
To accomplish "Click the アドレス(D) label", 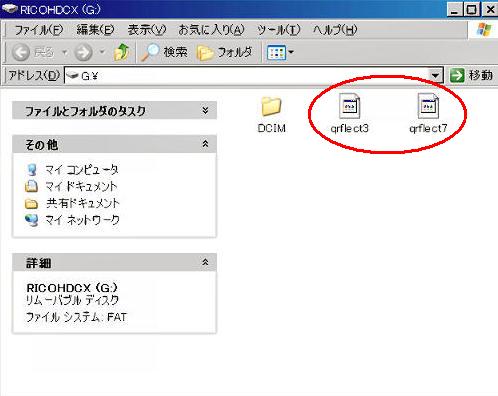I will [x=34, y=75].
